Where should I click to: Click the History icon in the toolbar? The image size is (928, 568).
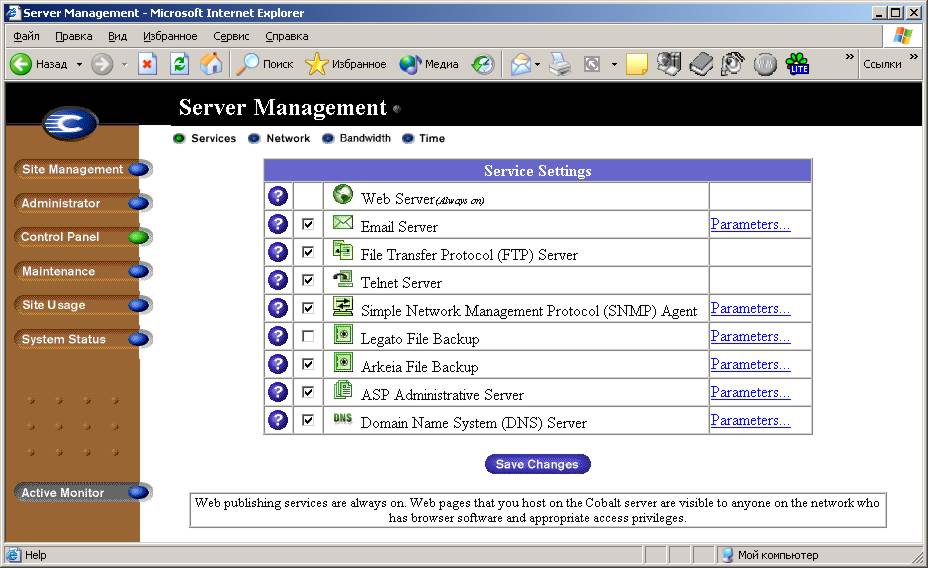483,64
